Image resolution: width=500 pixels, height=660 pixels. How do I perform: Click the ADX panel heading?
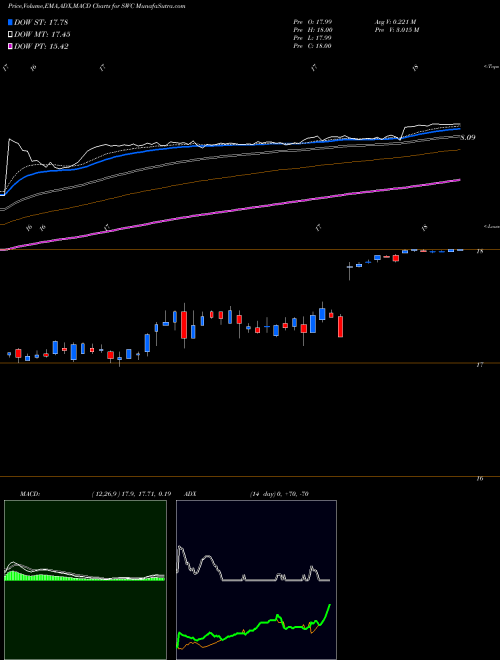pyautogui.click(x=190, y=494)
